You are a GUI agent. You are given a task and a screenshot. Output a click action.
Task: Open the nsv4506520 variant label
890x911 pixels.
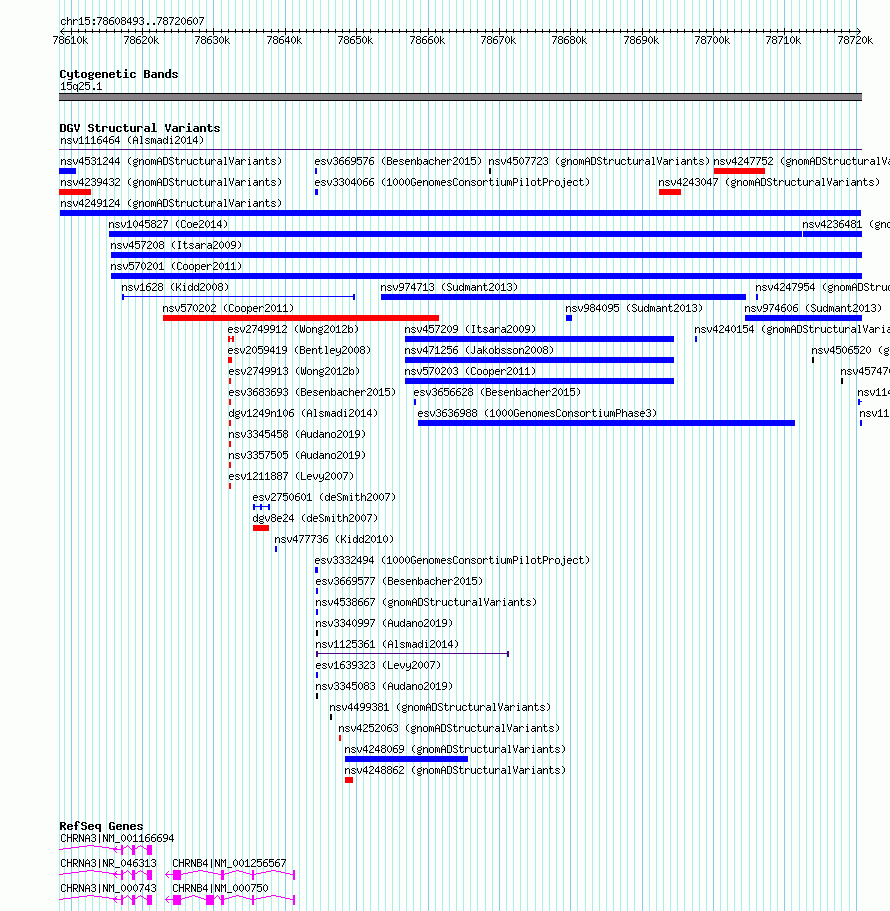pyautogui.click(x=850, y=350)
